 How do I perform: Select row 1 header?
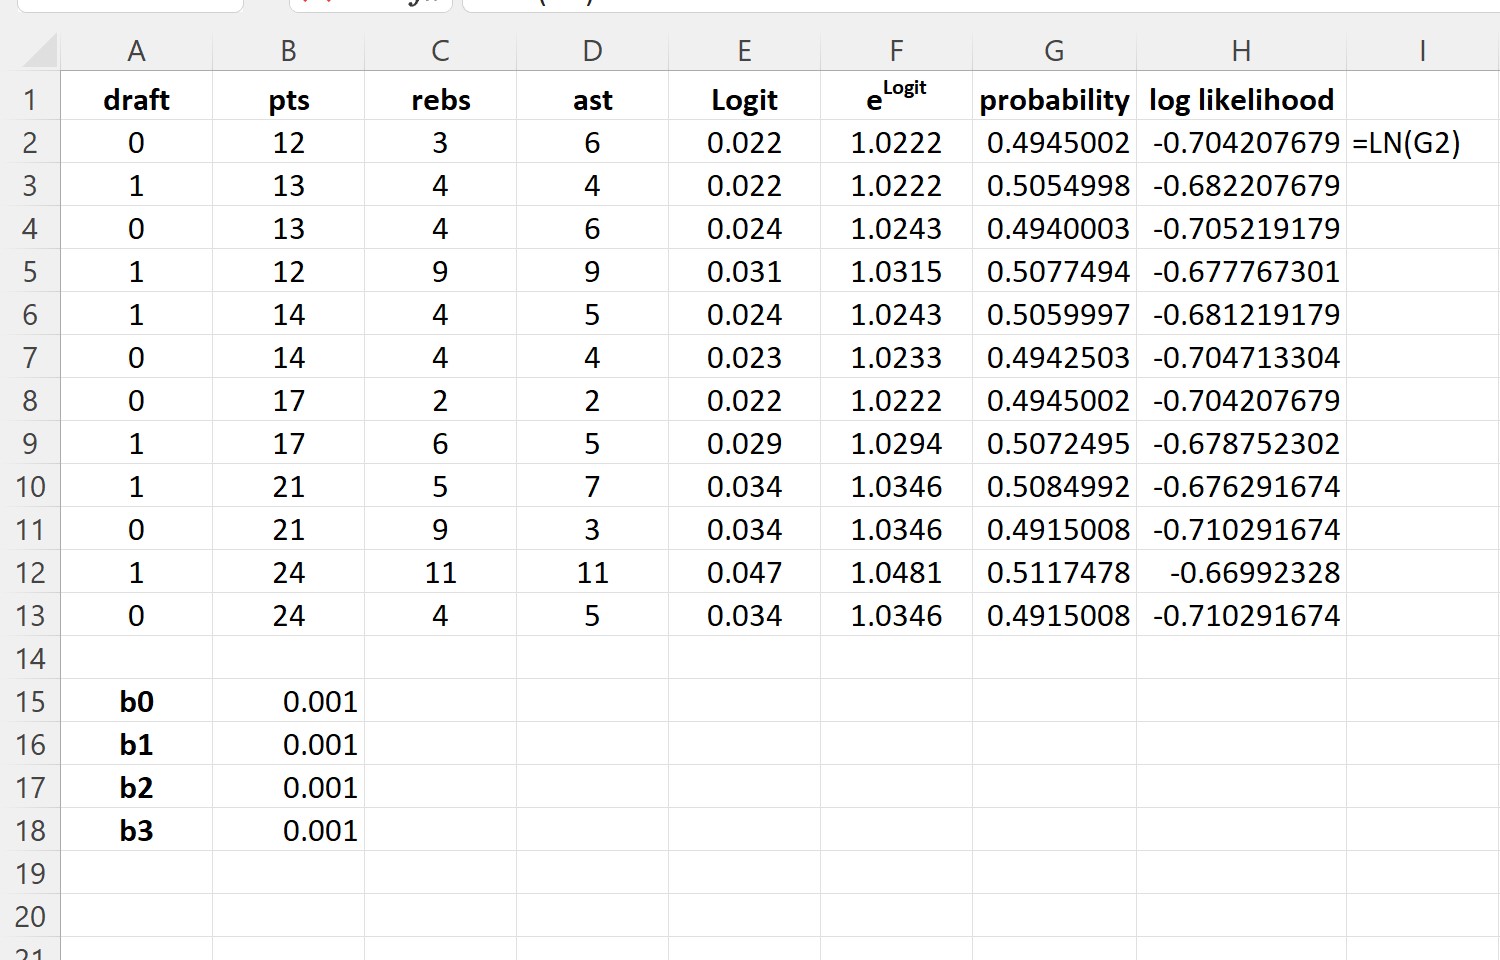(32, 98)
